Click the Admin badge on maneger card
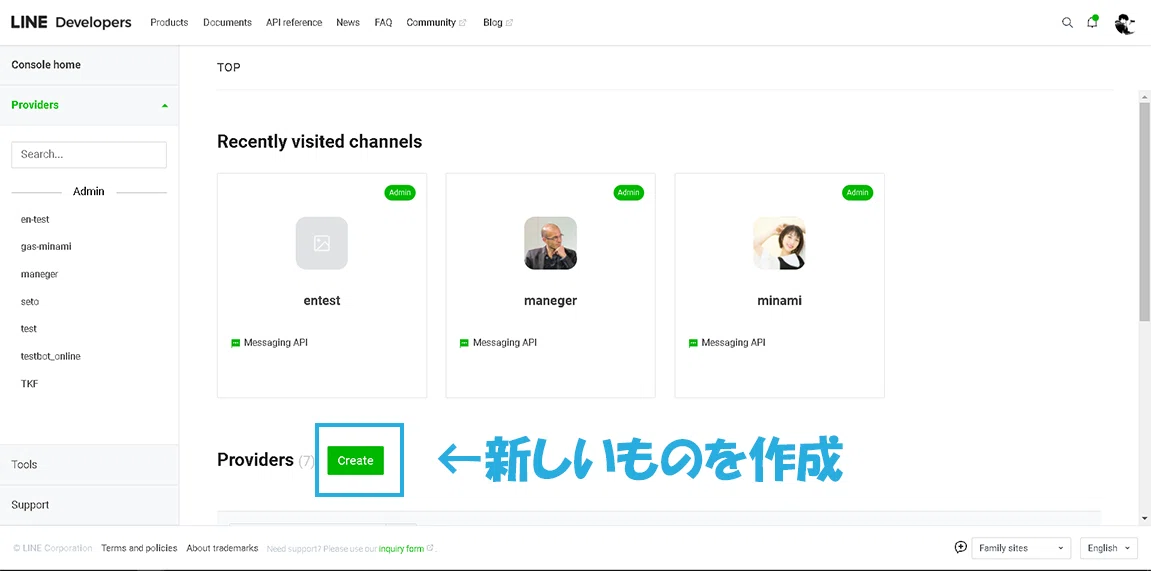 click(628, 192)
